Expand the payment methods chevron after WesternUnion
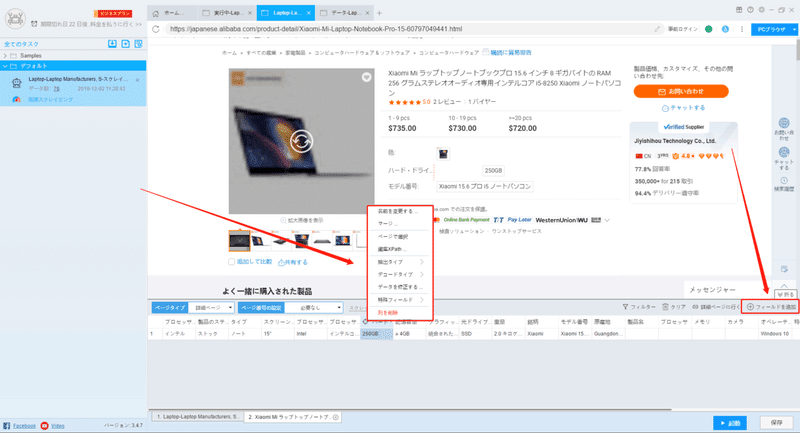The height and width of the screenshot is (433, 800). pyautogui.click(x=607, y=220)
